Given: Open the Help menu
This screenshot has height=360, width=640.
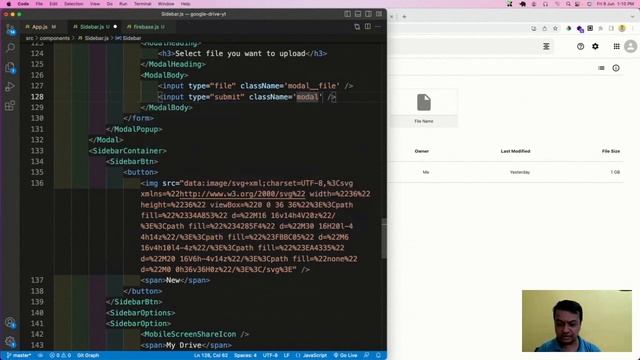Looking at the screenshot, I should (x=185, y=4).
